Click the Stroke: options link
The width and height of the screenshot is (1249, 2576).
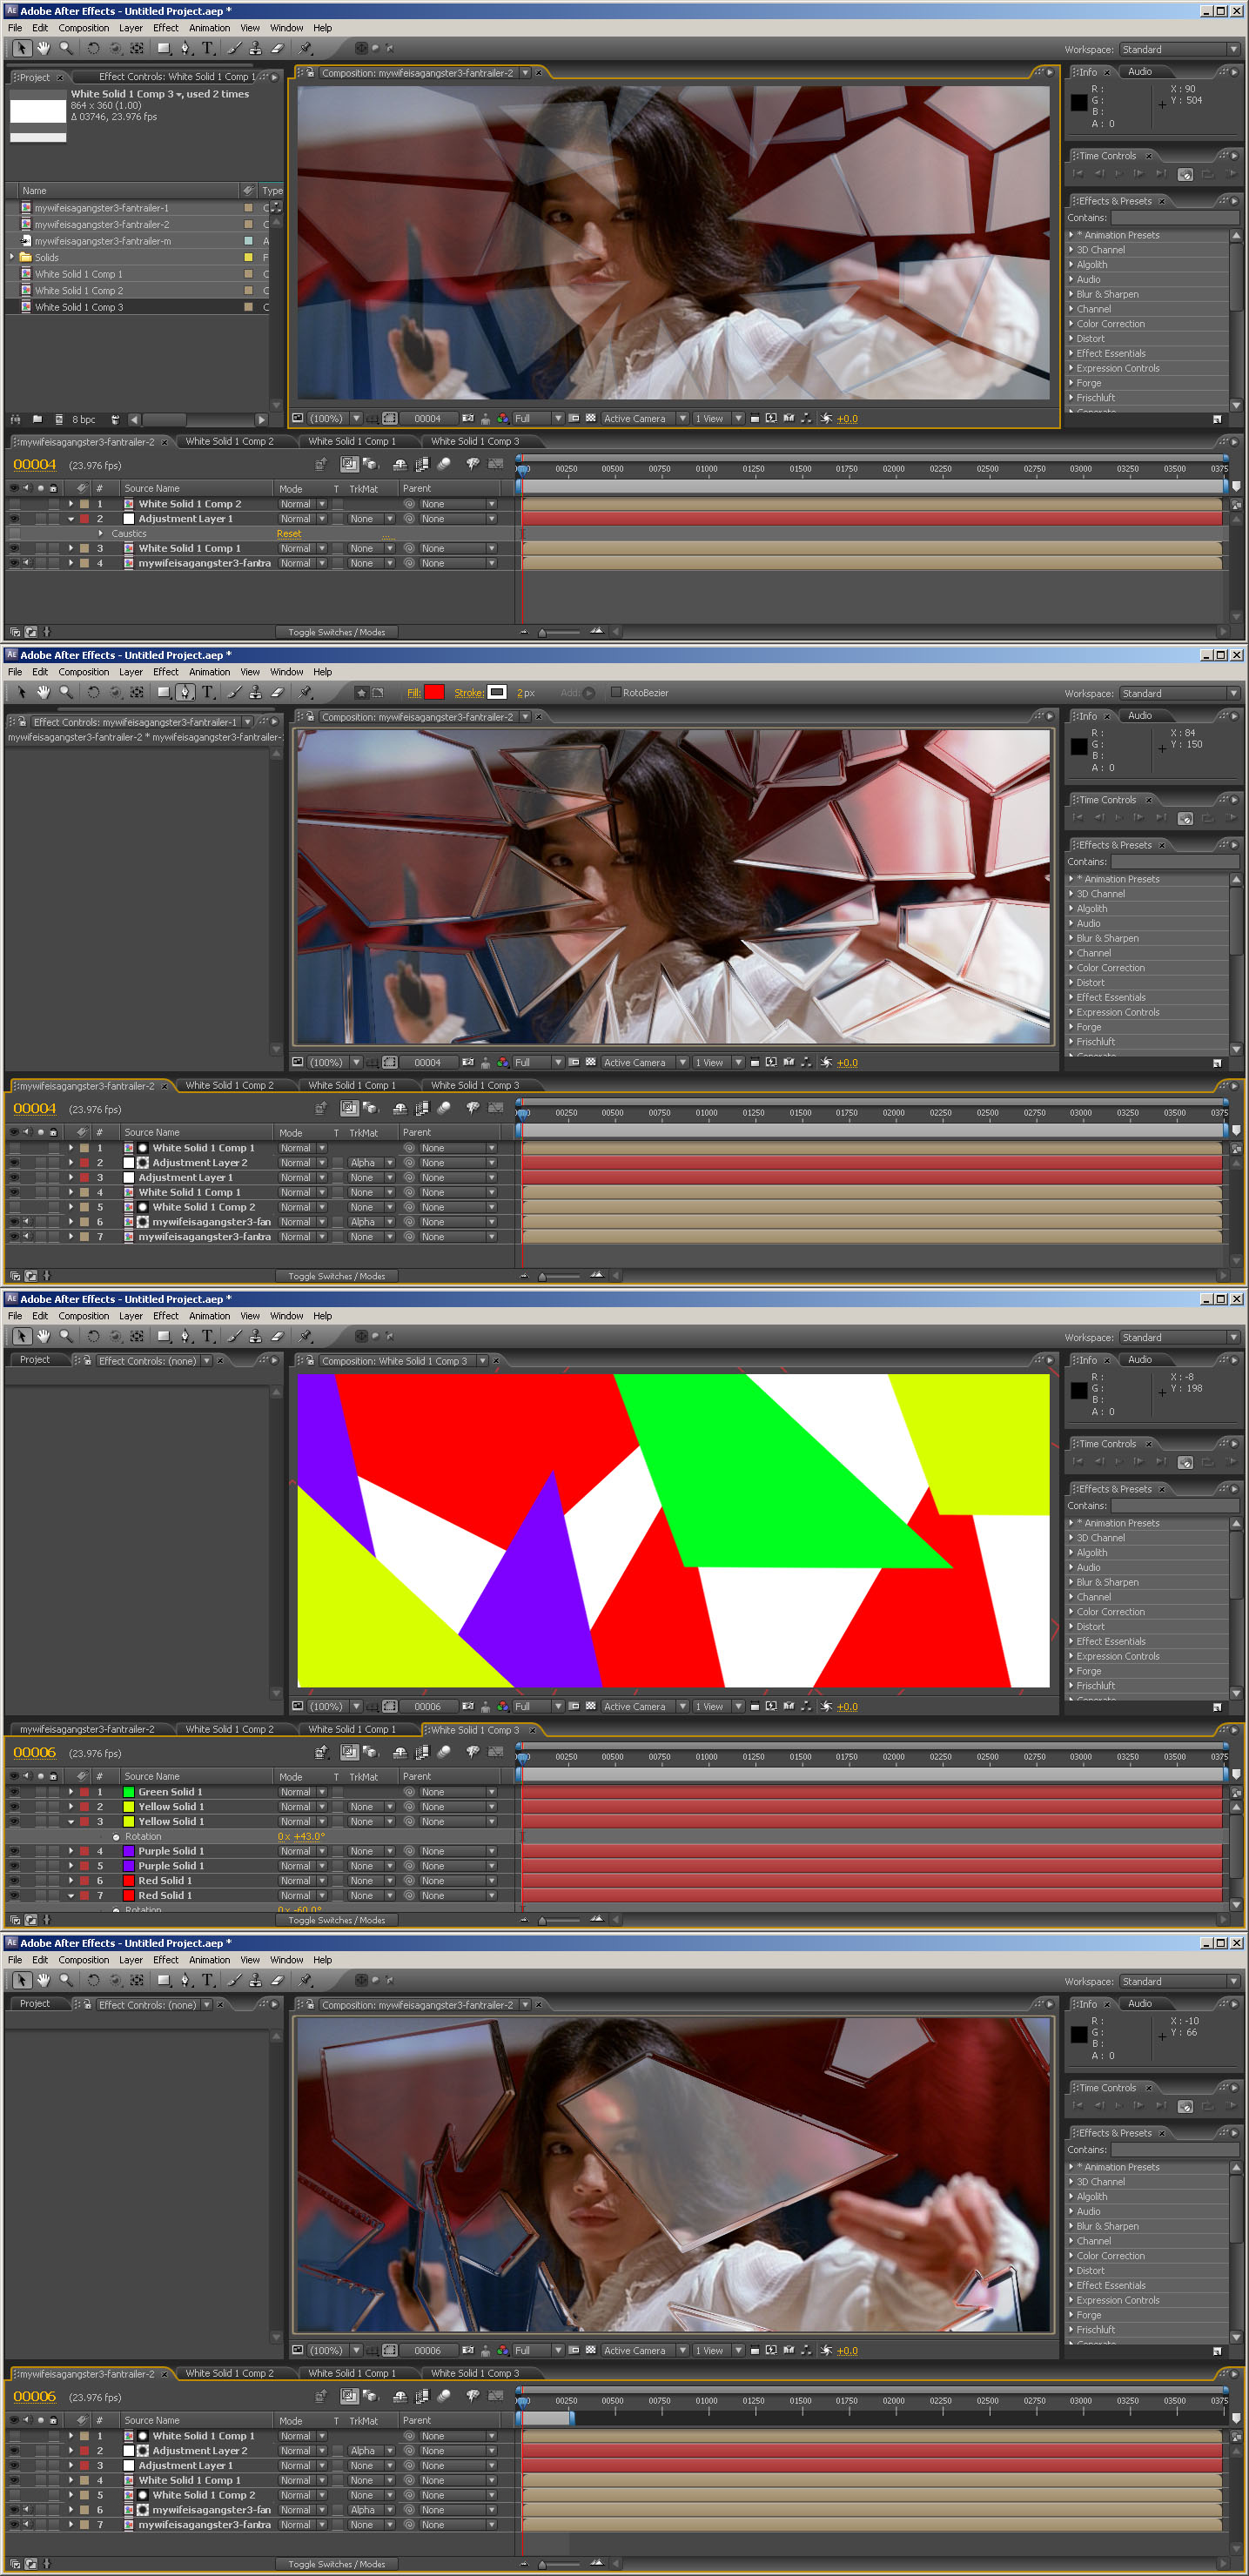(x=468, y=693)
